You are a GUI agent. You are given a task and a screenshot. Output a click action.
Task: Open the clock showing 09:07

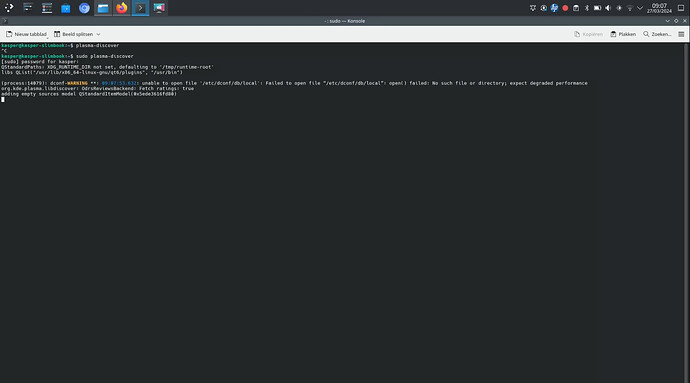[659, 8]
